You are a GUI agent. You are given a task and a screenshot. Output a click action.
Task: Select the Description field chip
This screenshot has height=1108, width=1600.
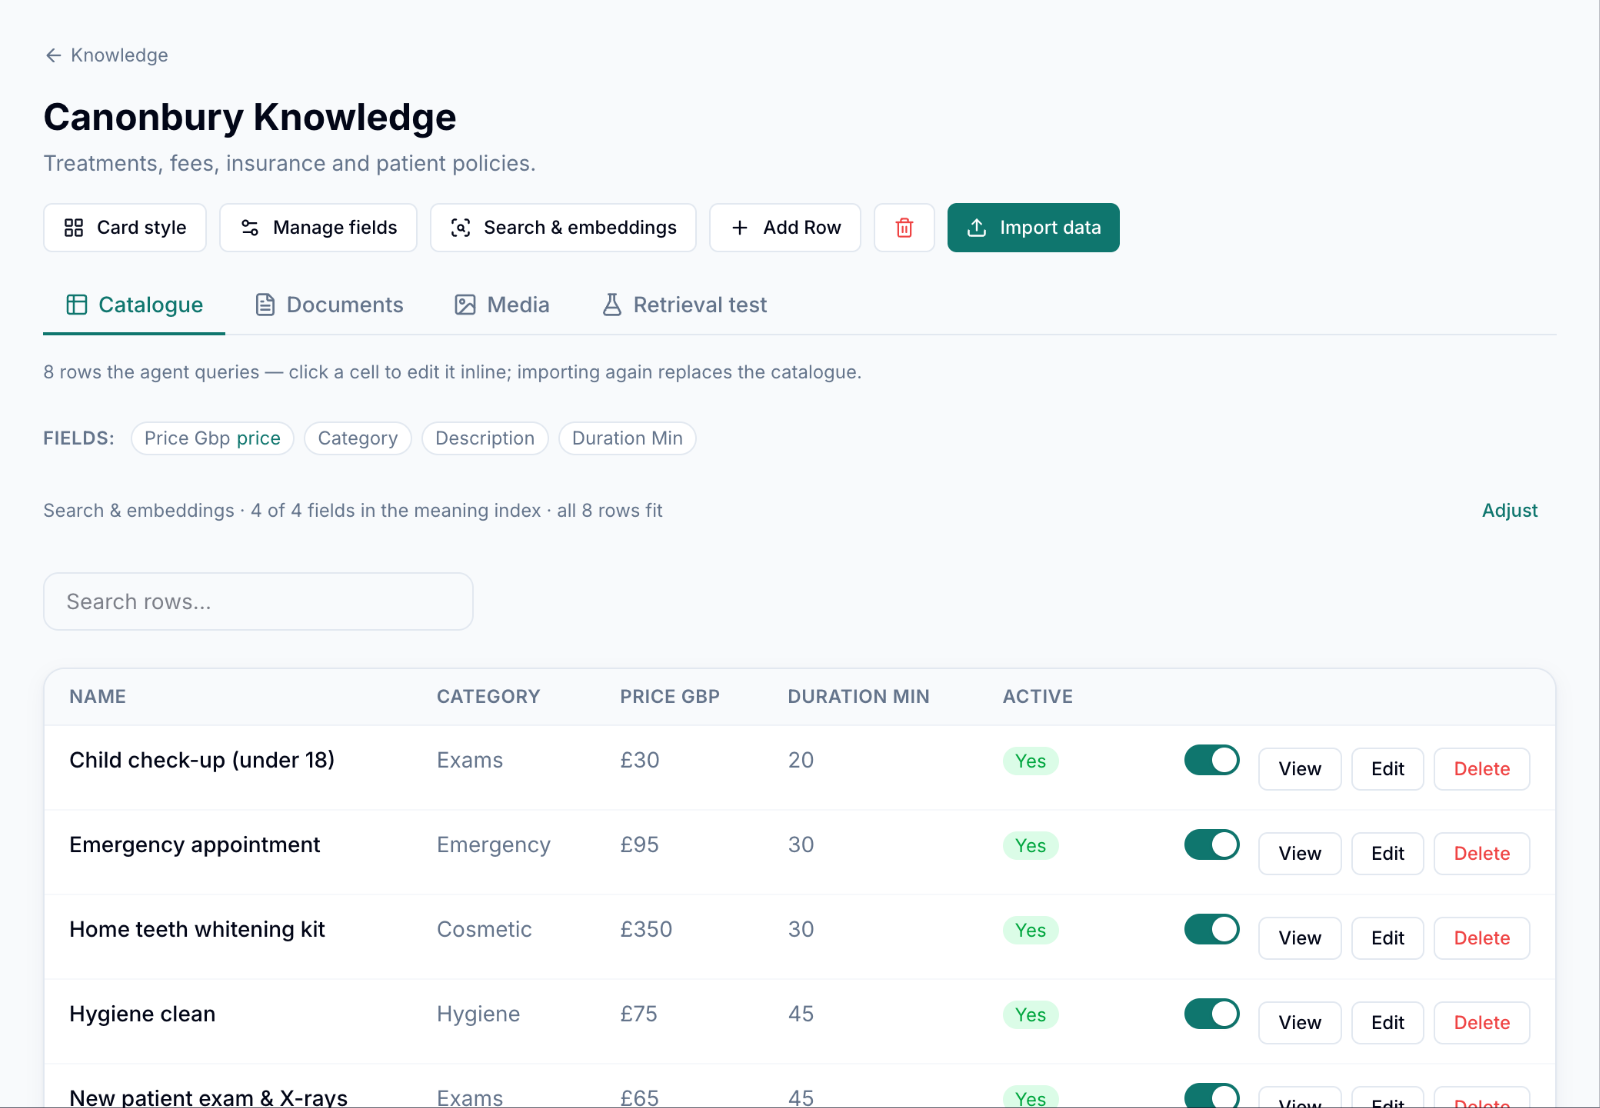(x=485, y=438)
